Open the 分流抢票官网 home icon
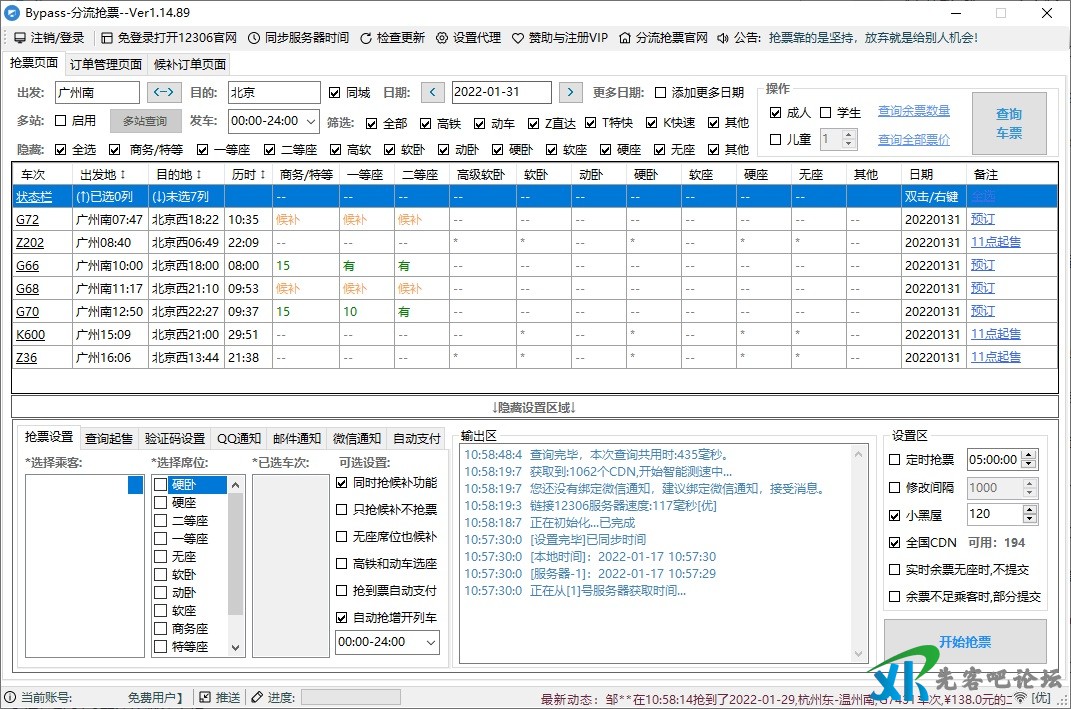This screenshot has width=1071, height=709. pos(625,38)
